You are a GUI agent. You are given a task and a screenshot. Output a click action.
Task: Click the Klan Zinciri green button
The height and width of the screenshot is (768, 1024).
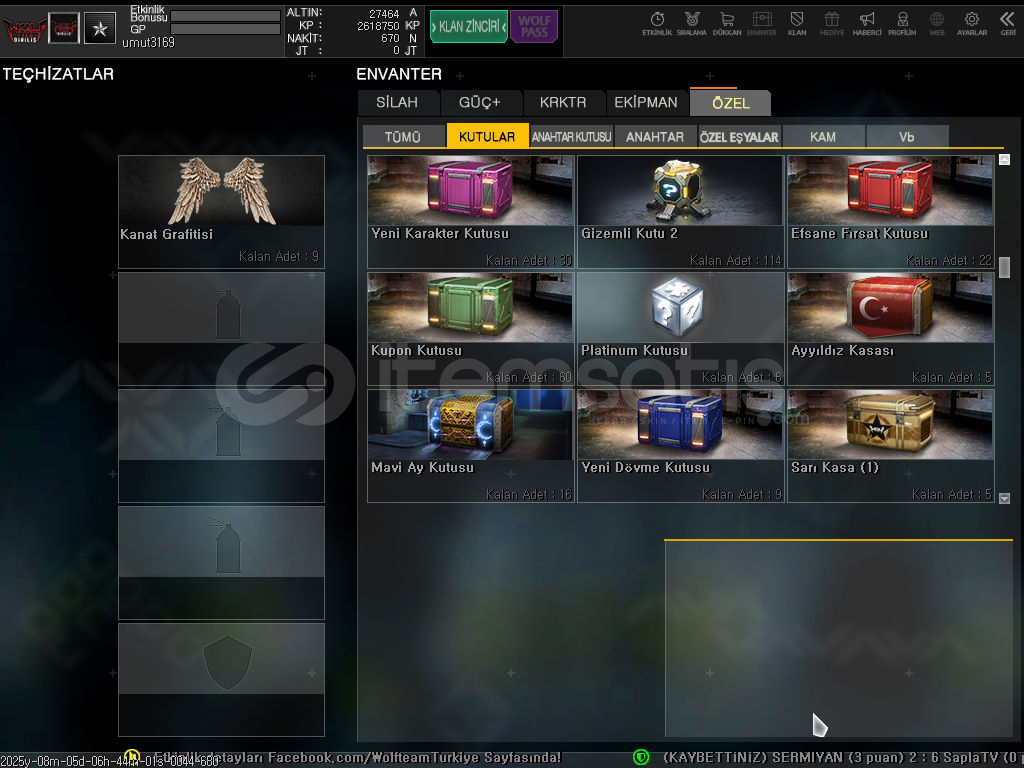pos(468,27)
